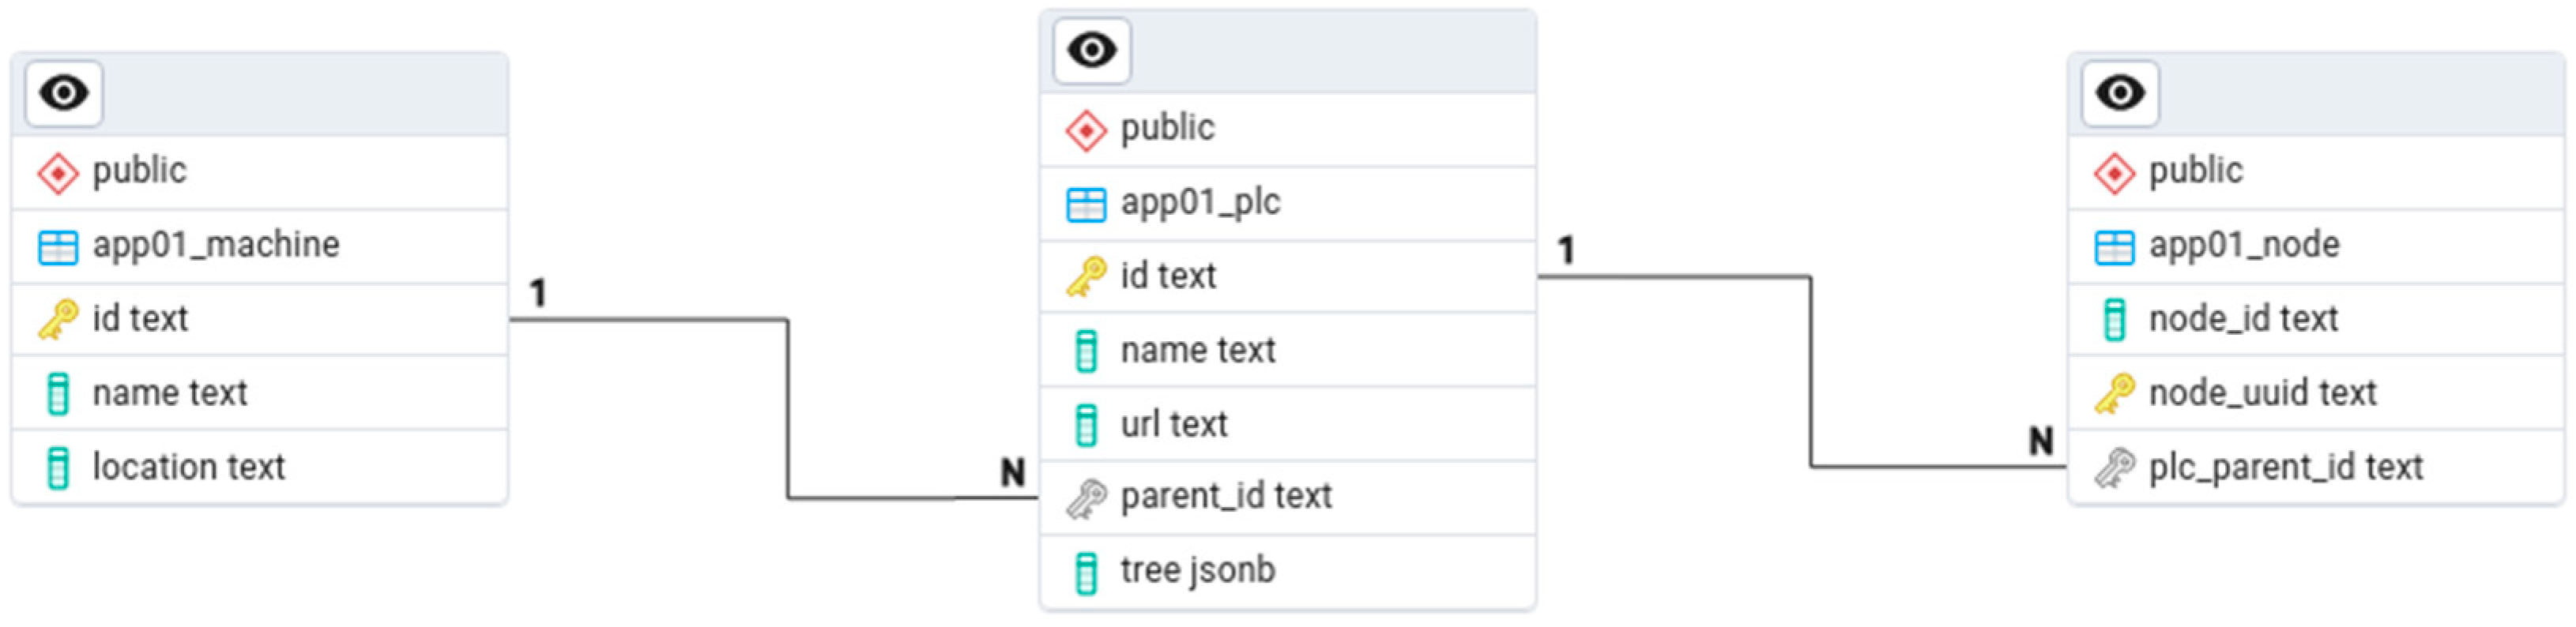Viewport: 2576px width, 627px height.
Task: Click the node_uuid primary key icon
Action: point(2114,393)
